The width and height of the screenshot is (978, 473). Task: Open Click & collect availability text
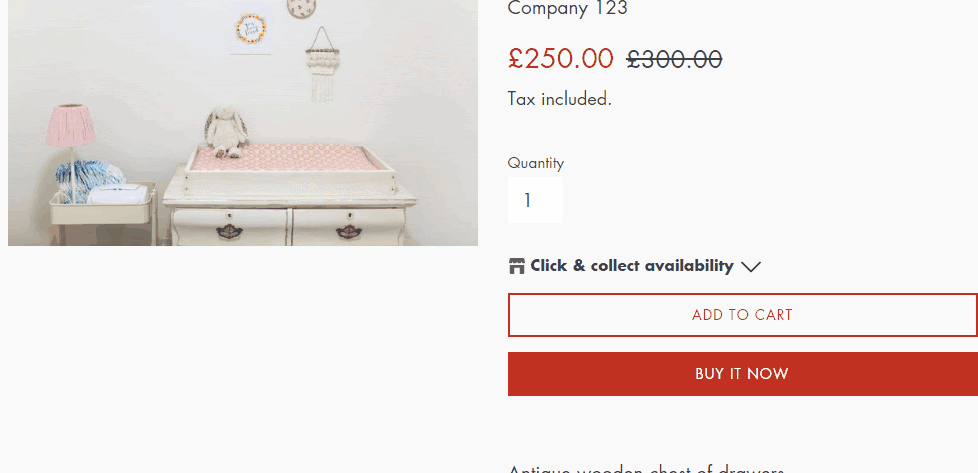(x=631, y=266)
